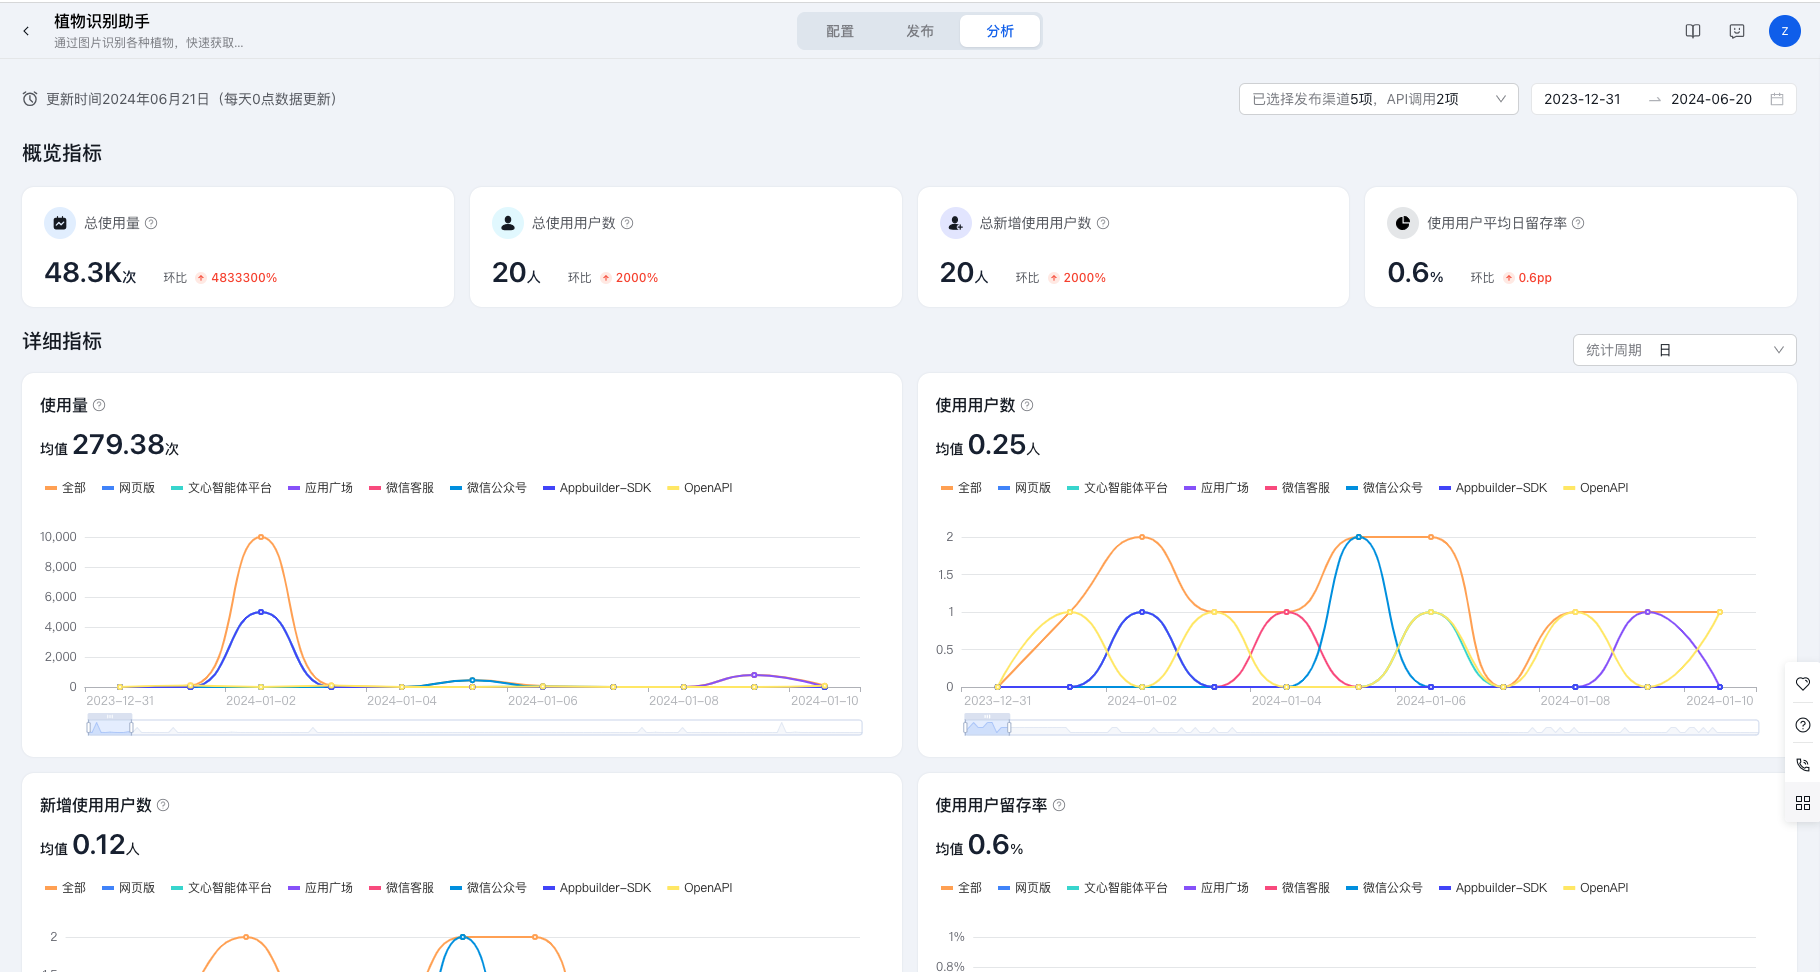Viewport: 1820px width, 972px height.
Task: Toggle 文心智能体平台 in 使用量 chart legend
Action: coord(222,488)
